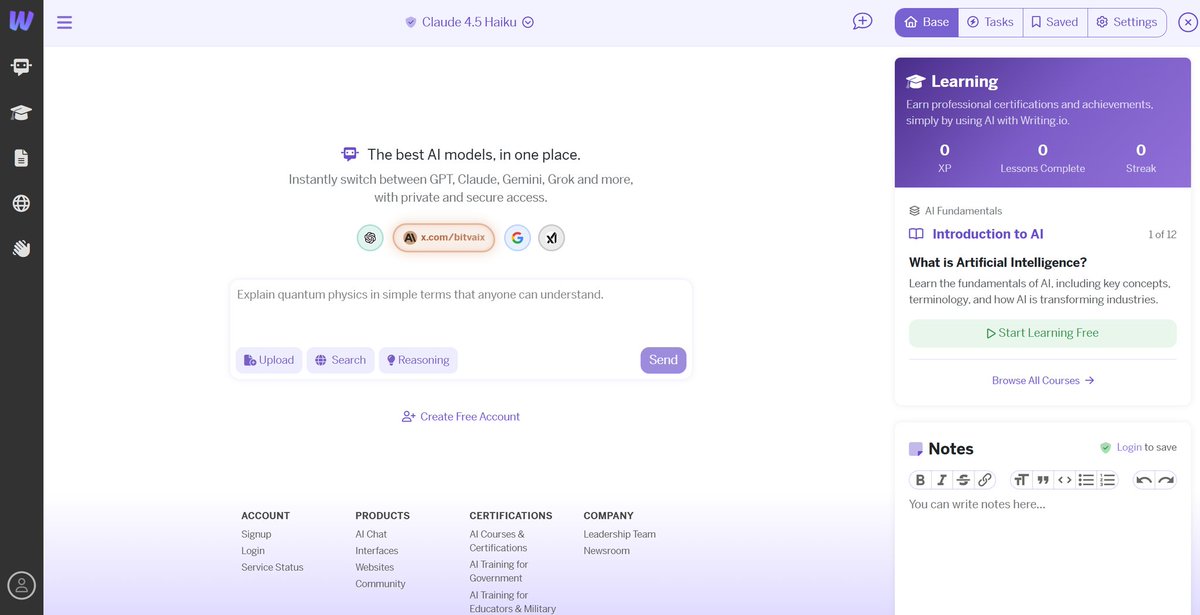Open the globe websites icon in sidebar
The height and width of the screenshot is (615, 1200).
tap(21, 203)
